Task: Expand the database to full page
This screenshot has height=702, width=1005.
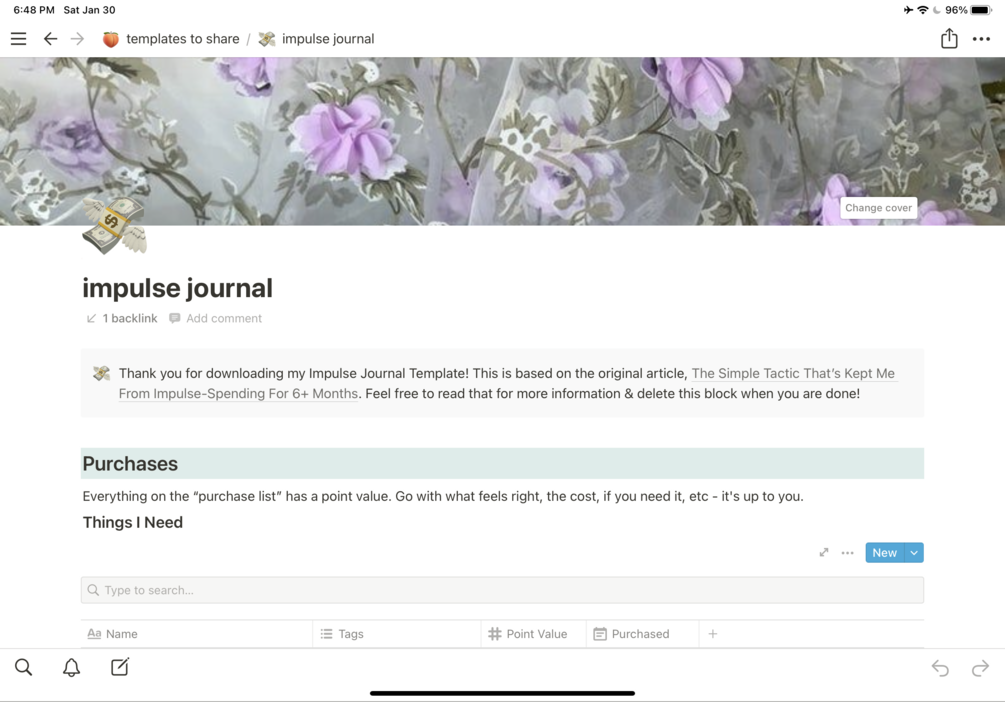Action: pos(824,553)
